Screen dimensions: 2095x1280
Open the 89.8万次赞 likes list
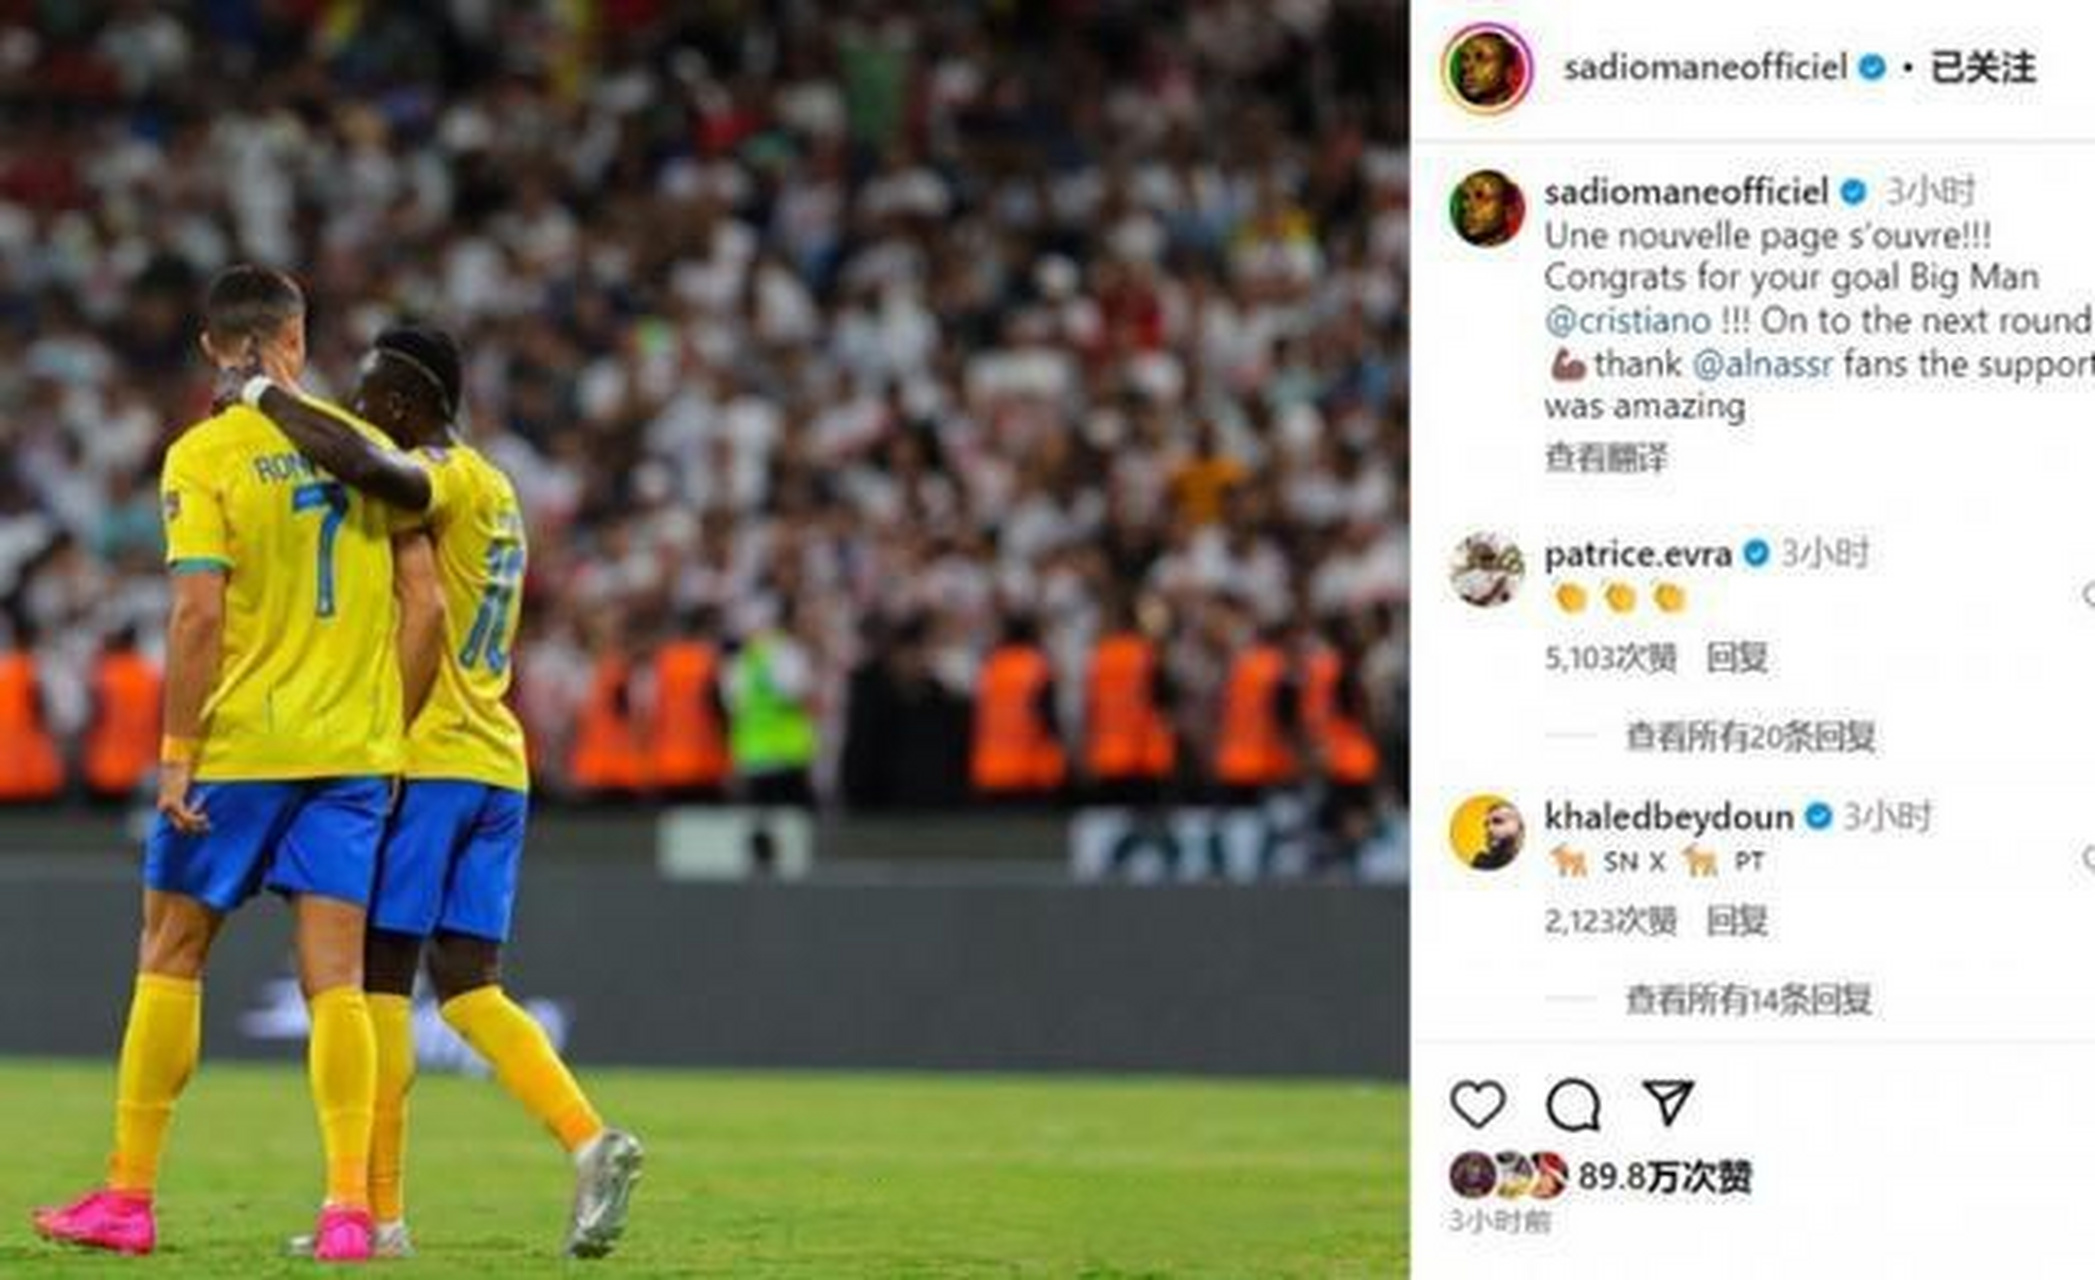tap(1665, 1177)
